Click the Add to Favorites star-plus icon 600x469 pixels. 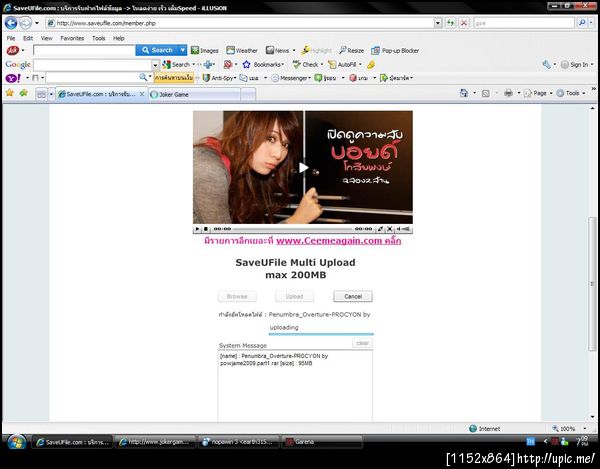click(24, 93)
